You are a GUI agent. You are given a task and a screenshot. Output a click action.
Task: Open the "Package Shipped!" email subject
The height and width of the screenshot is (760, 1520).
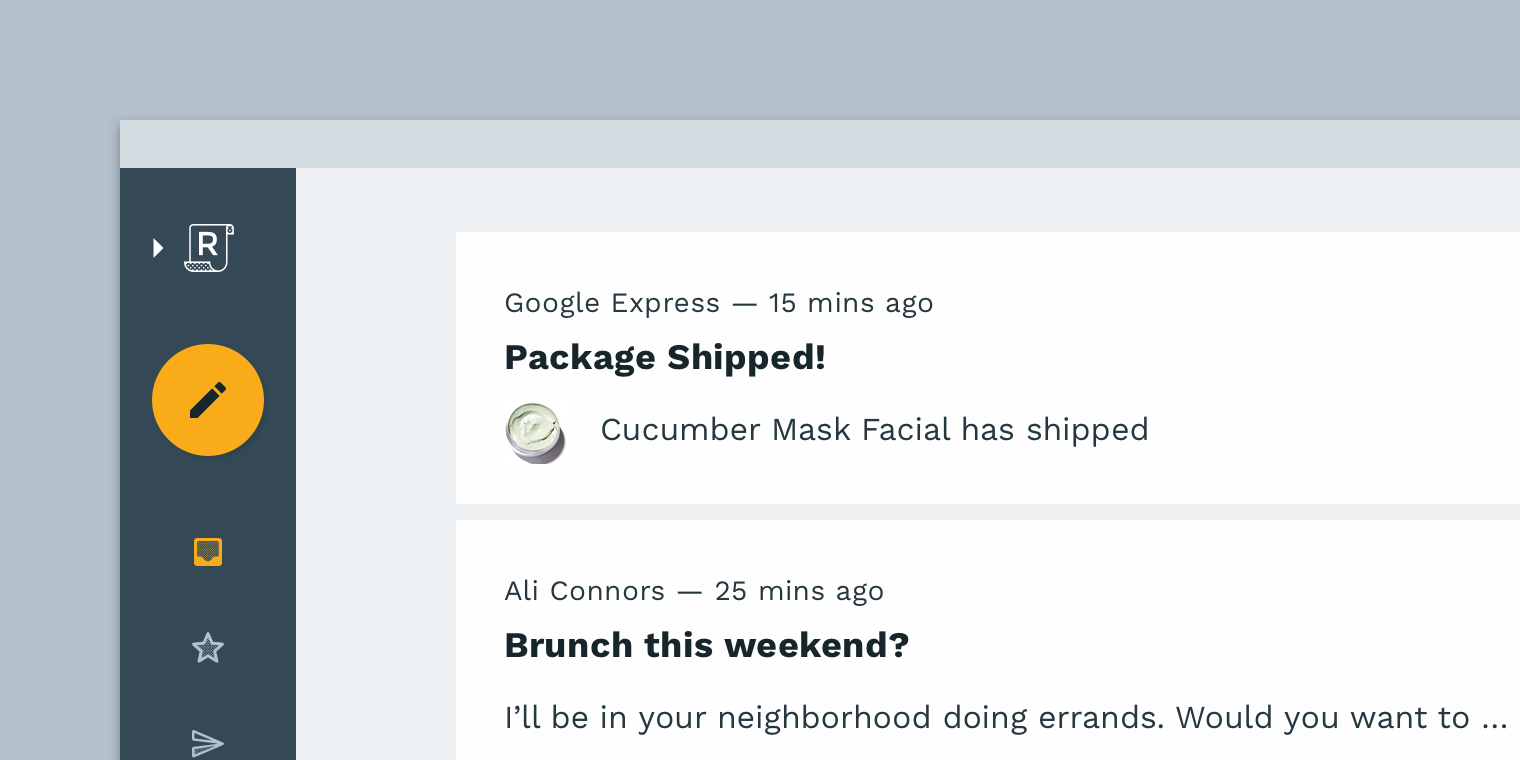(665, 358)
